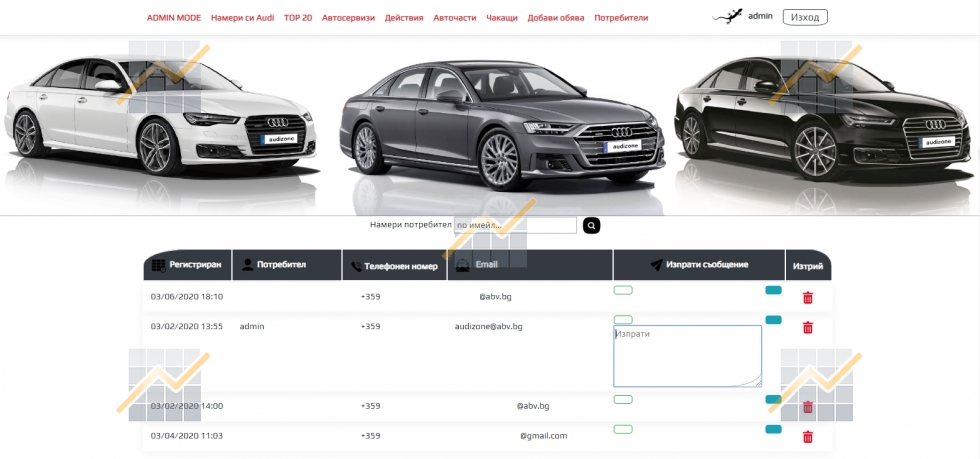The width and height of the screenshot is (980, 459).
Task: Click the calendar icon in the Регистриран header
Action: point(159,266)
